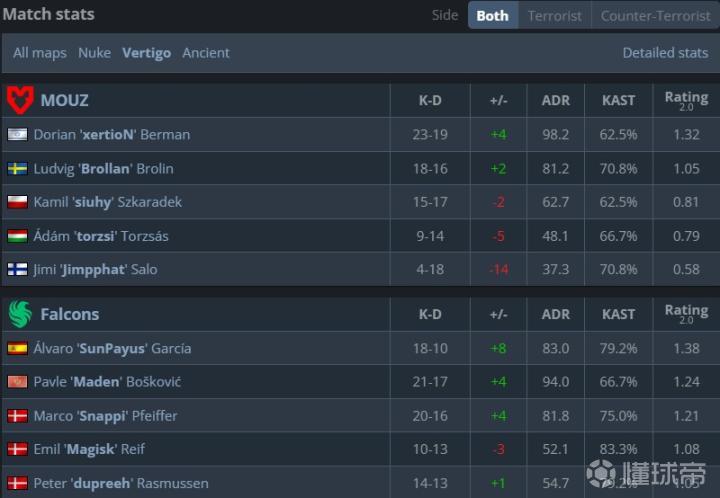The height and width of the screenshot is (498, 720).
Task: Switch side filter to Terrorist
Action: tap(555, 15)
